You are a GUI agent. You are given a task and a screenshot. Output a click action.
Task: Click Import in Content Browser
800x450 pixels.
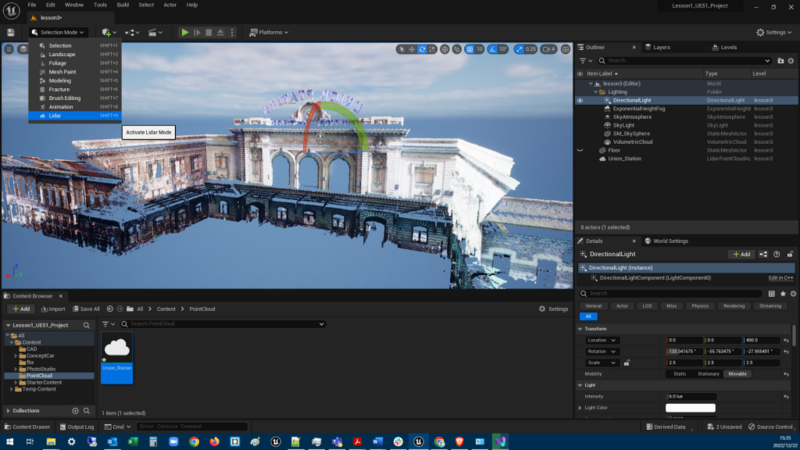(x=53, y=309)
